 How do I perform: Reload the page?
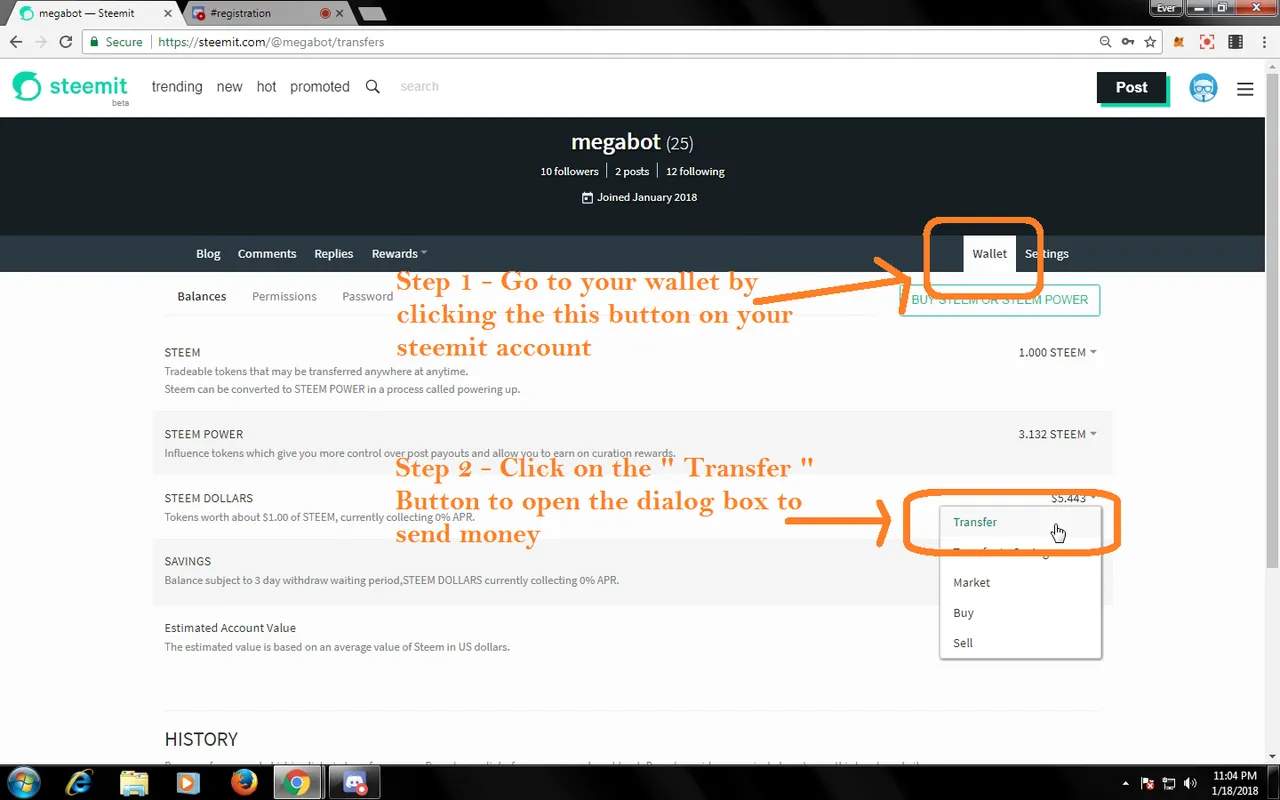pyautogui.click(x=66, y=42)
